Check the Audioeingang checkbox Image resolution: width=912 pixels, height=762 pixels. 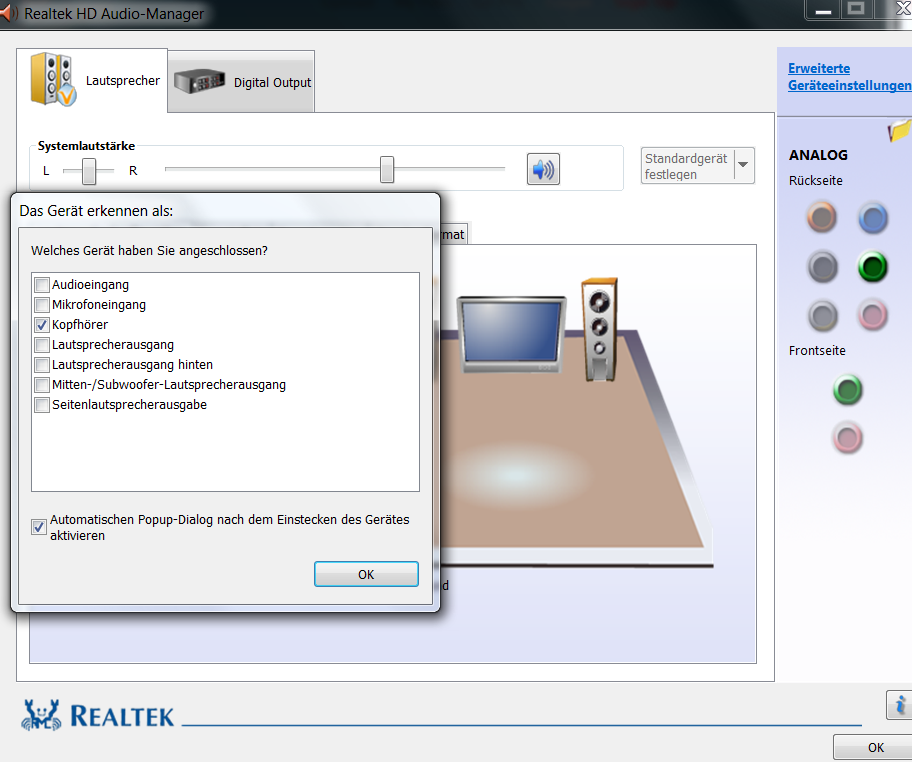(42, 285)
